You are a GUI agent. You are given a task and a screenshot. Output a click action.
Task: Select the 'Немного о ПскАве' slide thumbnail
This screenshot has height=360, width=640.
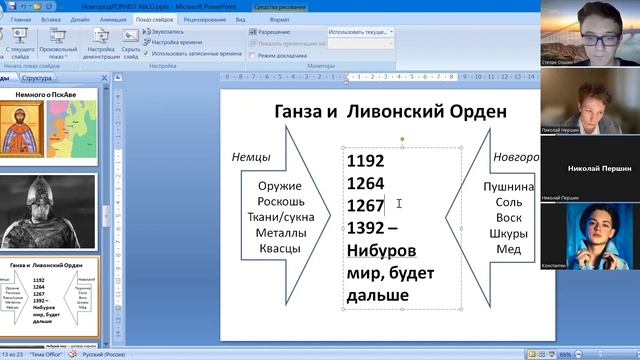point(49,127)
